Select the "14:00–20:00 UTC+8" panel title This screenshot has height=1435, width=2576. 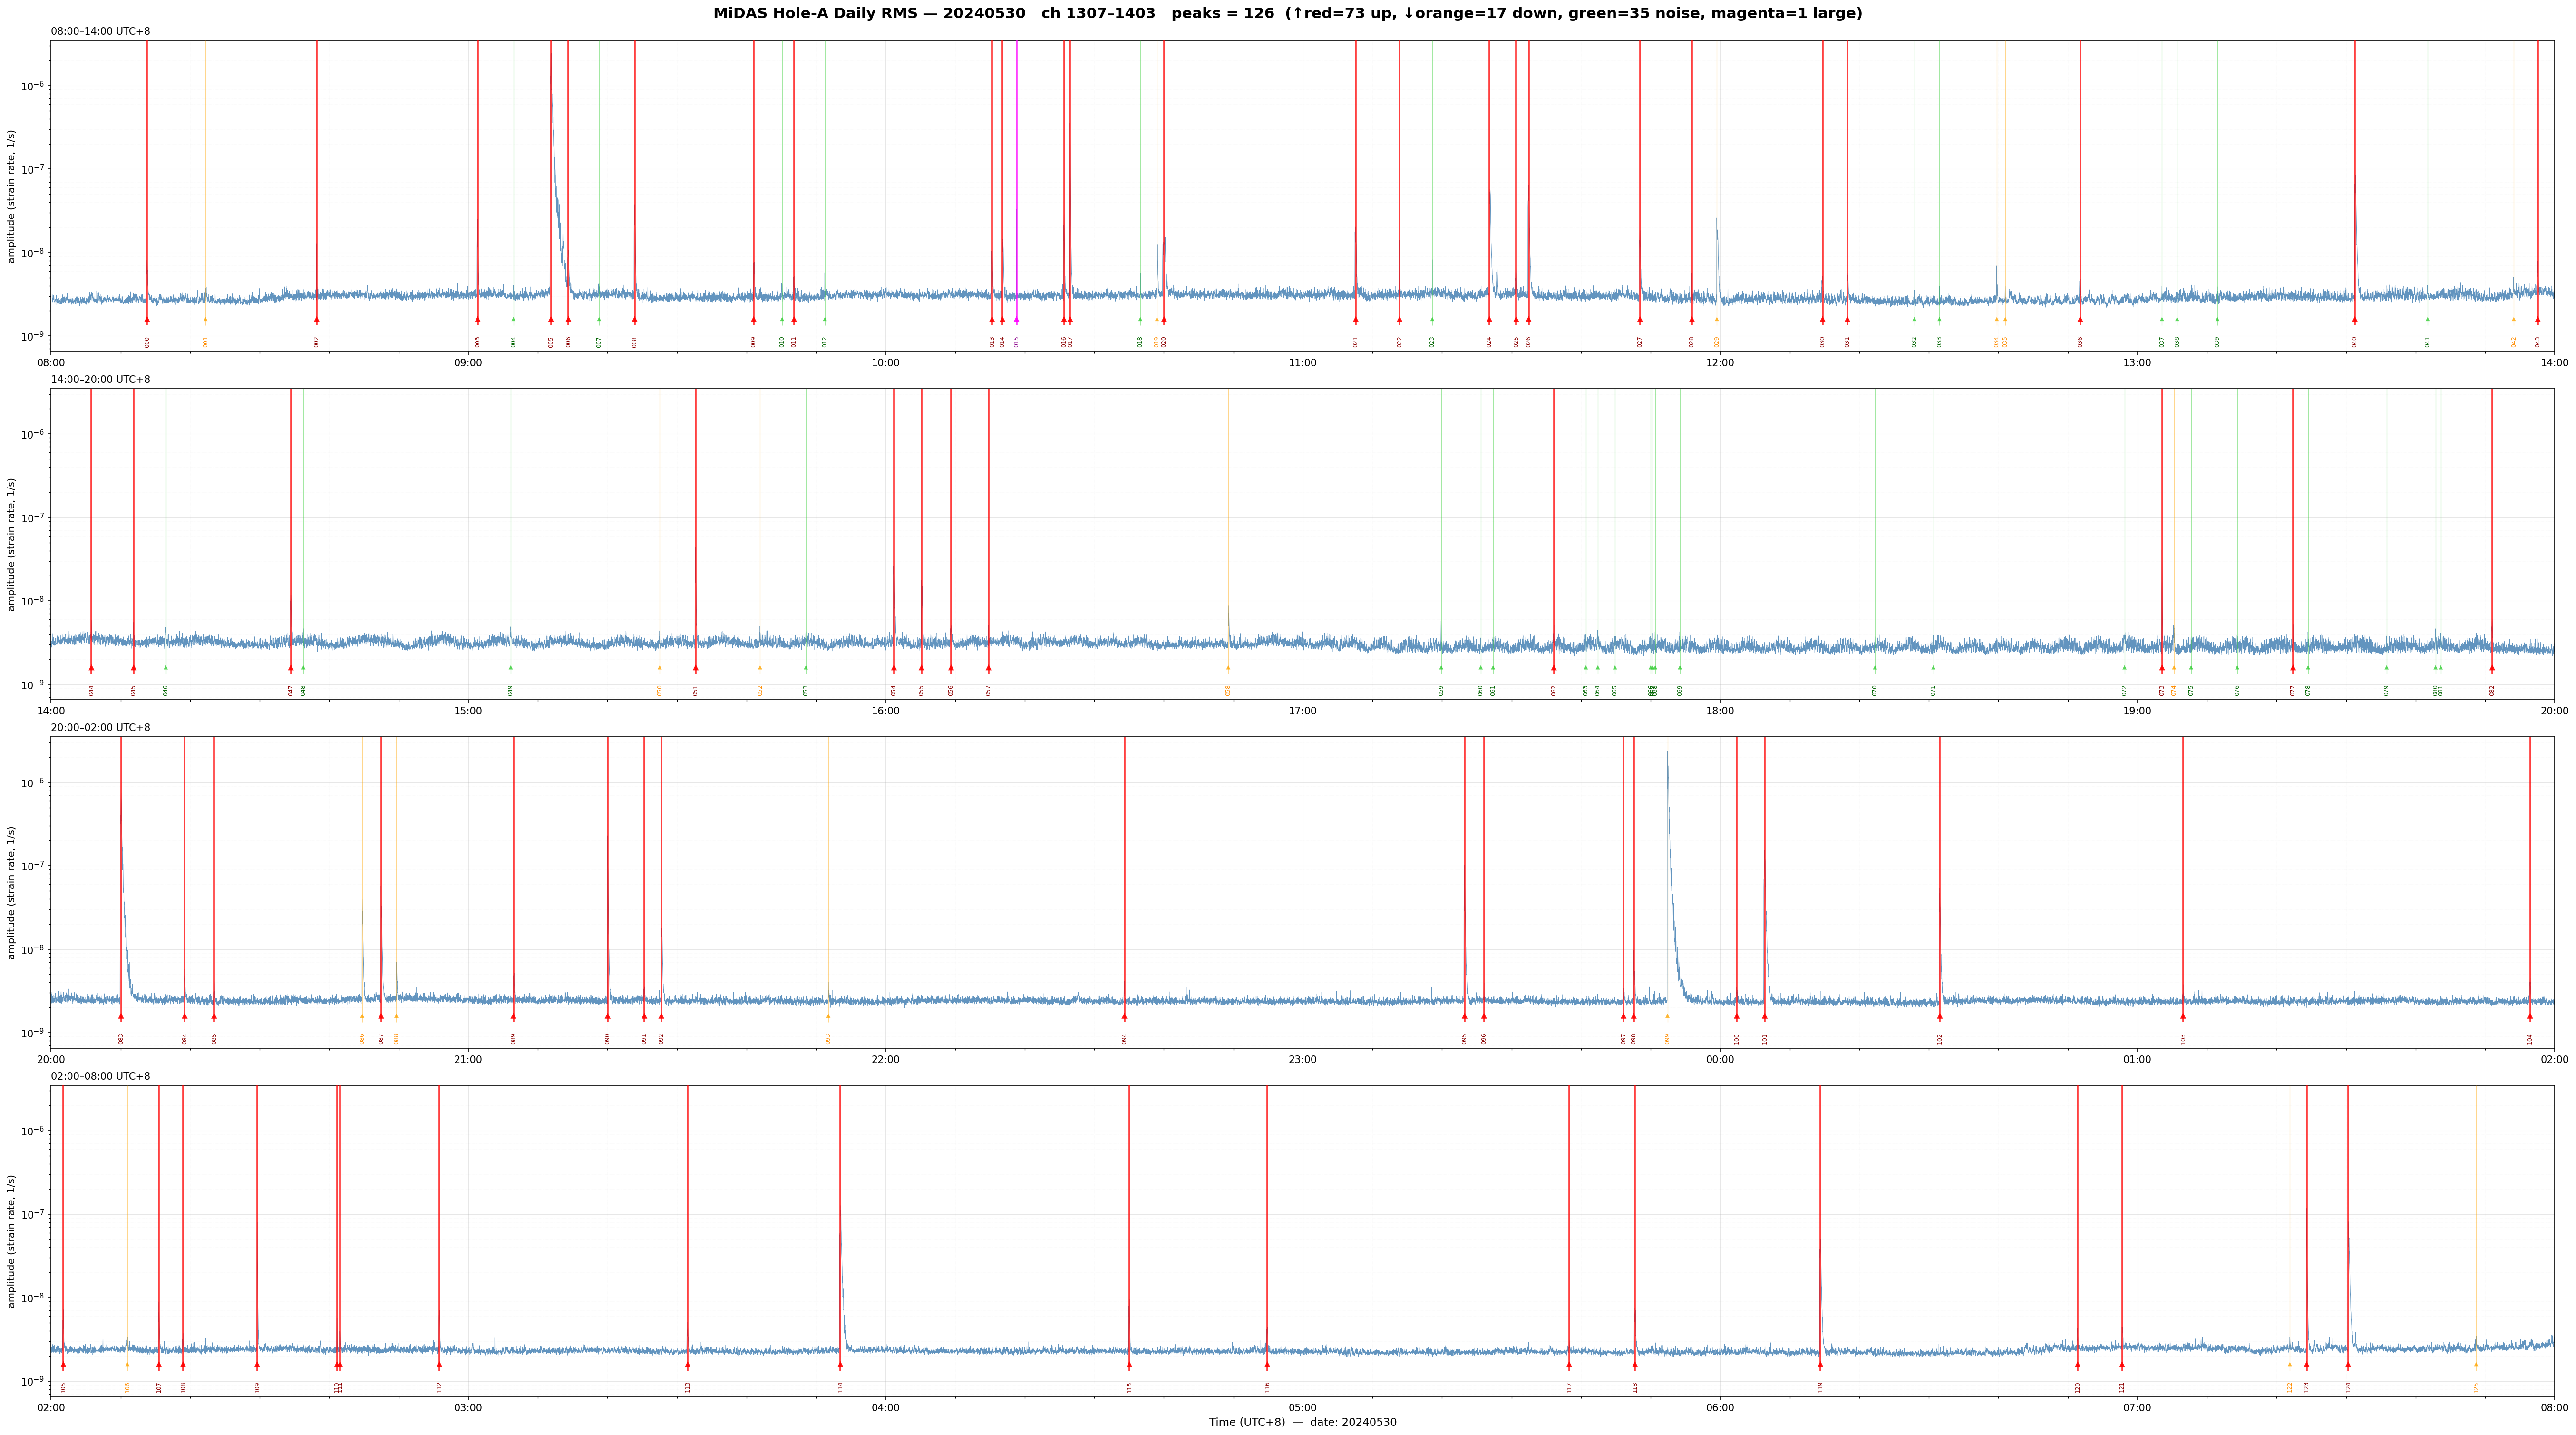101,380
